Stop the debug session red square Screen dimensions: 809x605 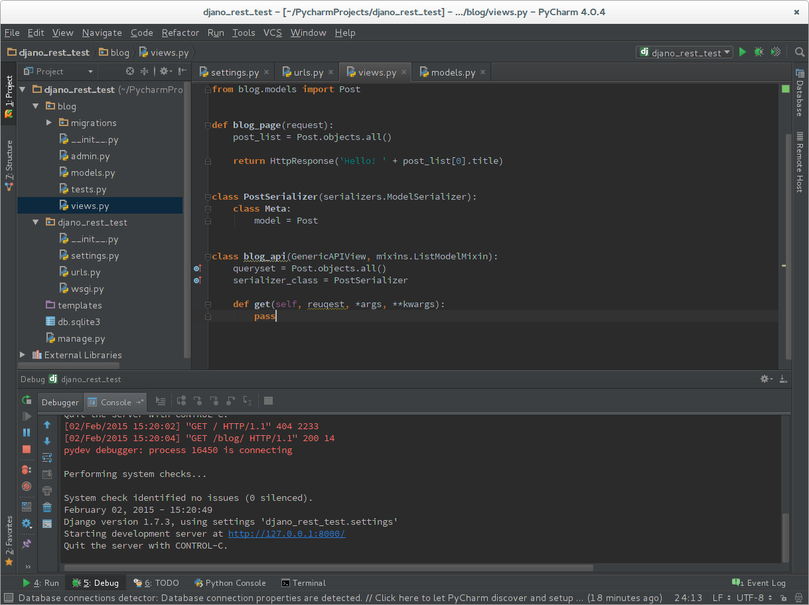point(27,449)
